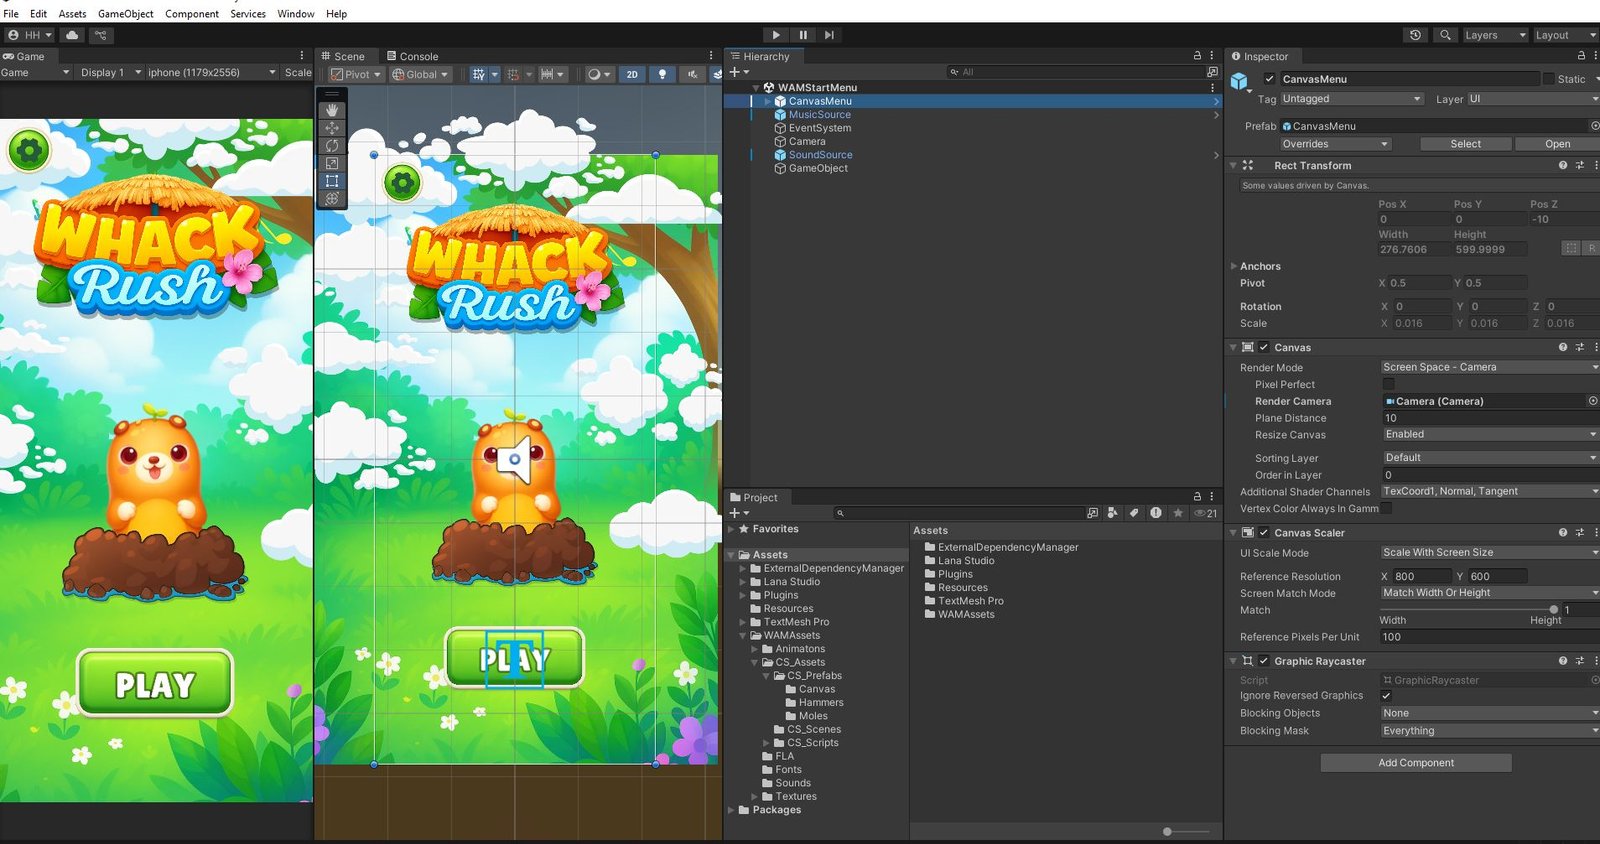This screenshot has width=1600, height=844.
Task: Enable the Pixel Perfect checkbox
Action: [x=1388, y=384]
